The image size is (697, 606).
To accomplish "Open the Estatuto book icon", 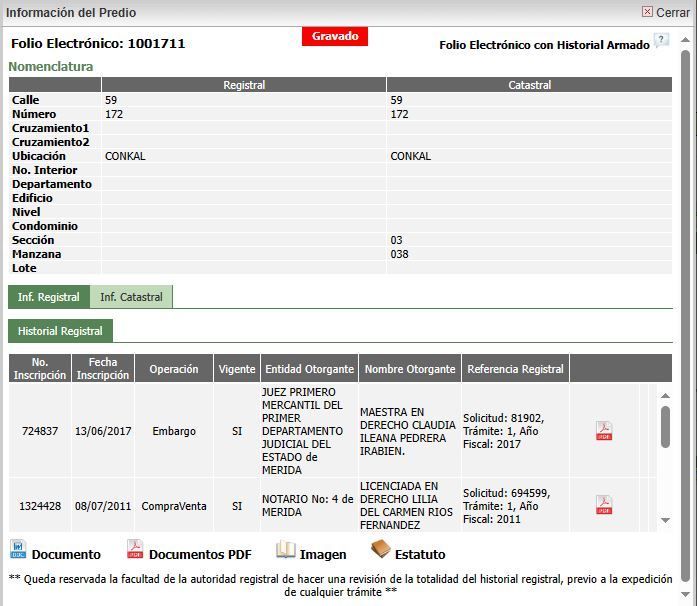I will 381,549.
